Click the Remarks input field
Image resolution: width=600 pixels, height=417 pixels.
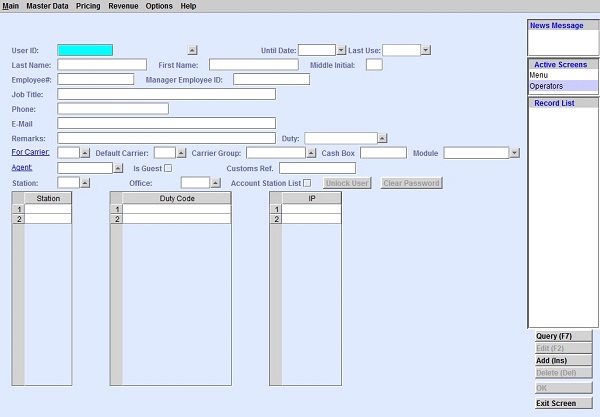tap(166, 138)
